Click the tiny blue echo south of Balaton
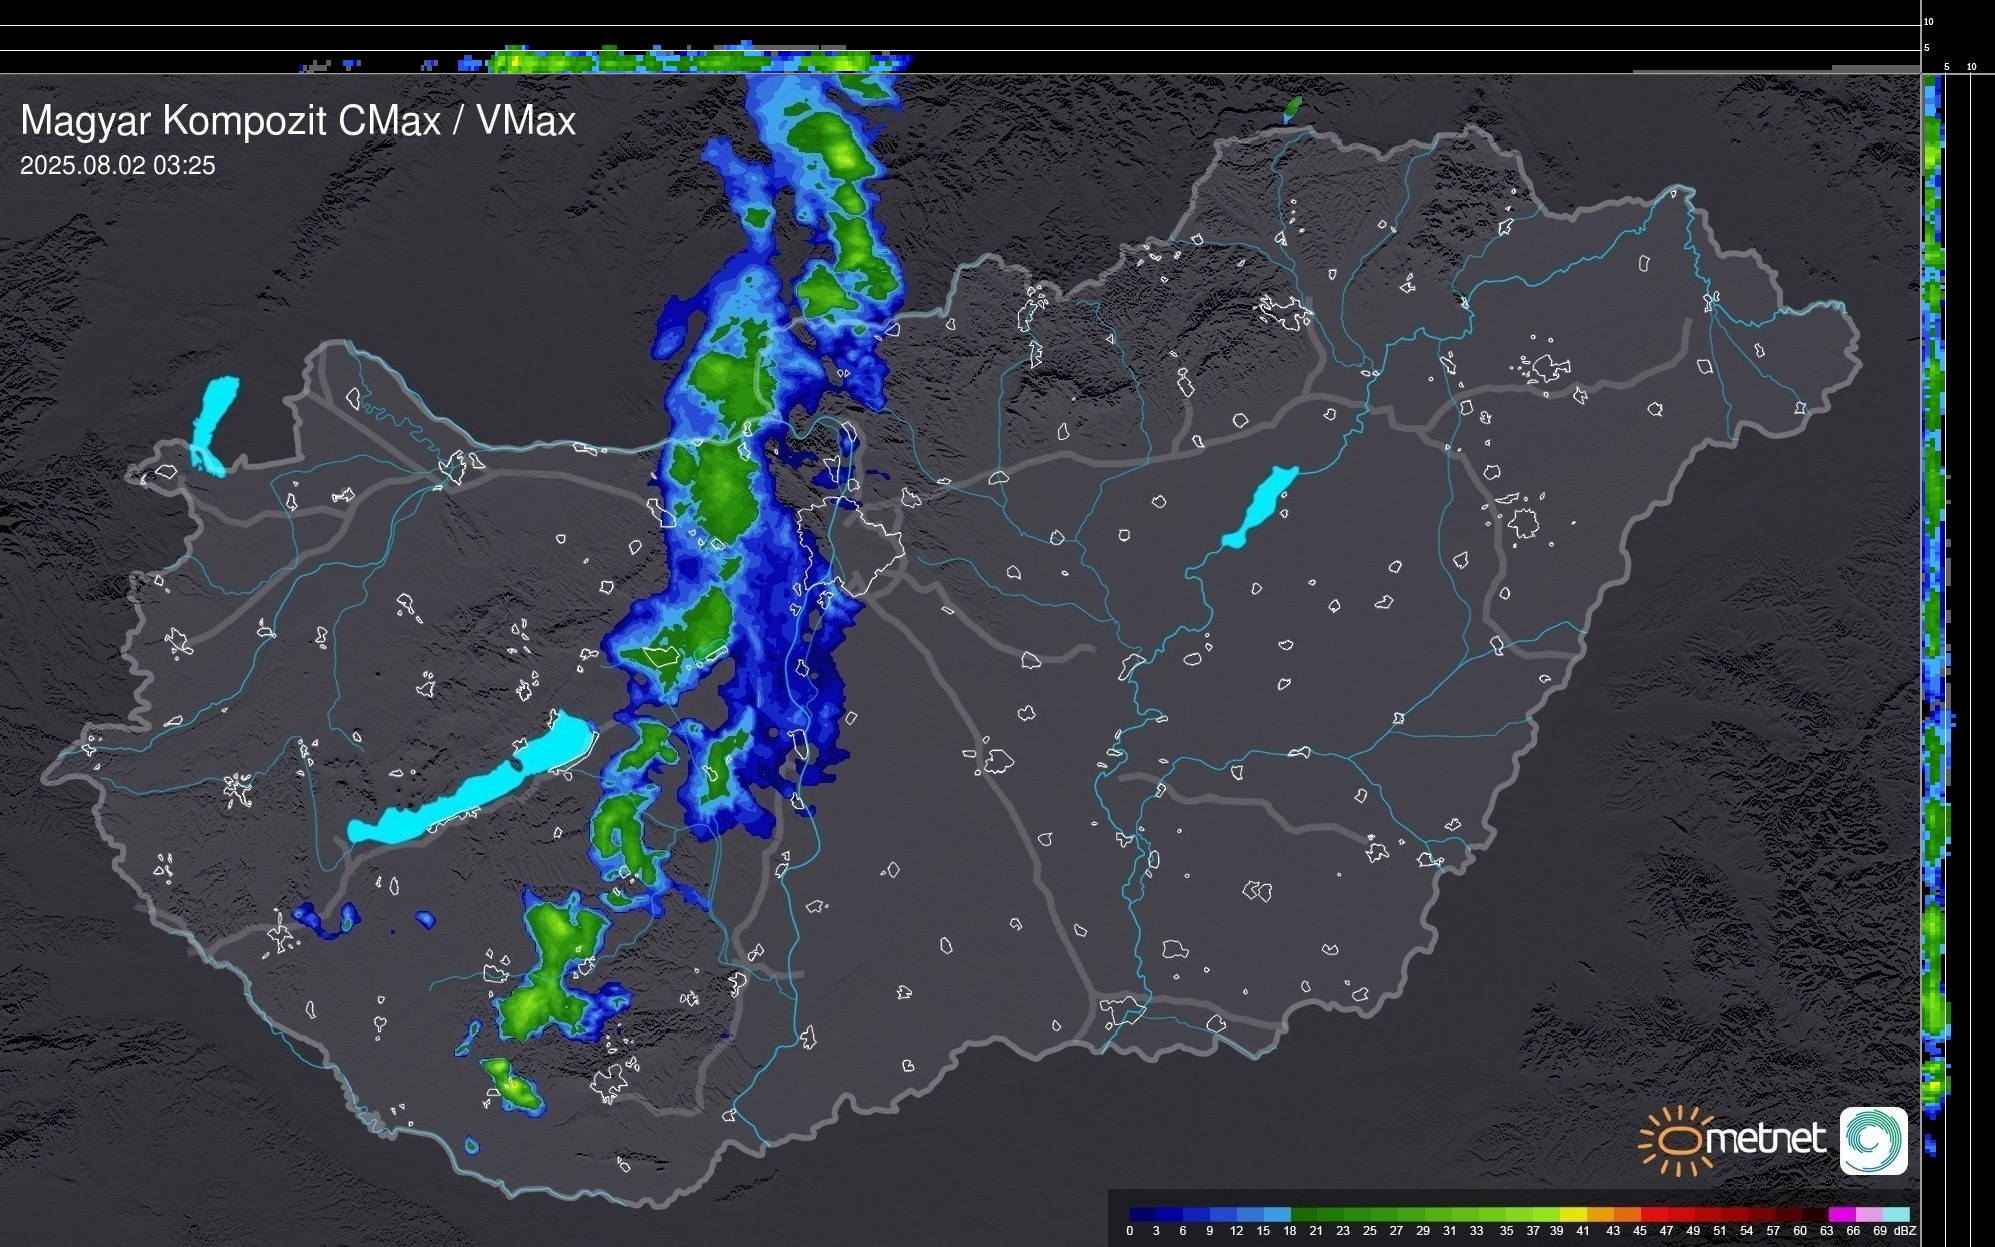This screenshot has width=1995, height=1247. 425,918
